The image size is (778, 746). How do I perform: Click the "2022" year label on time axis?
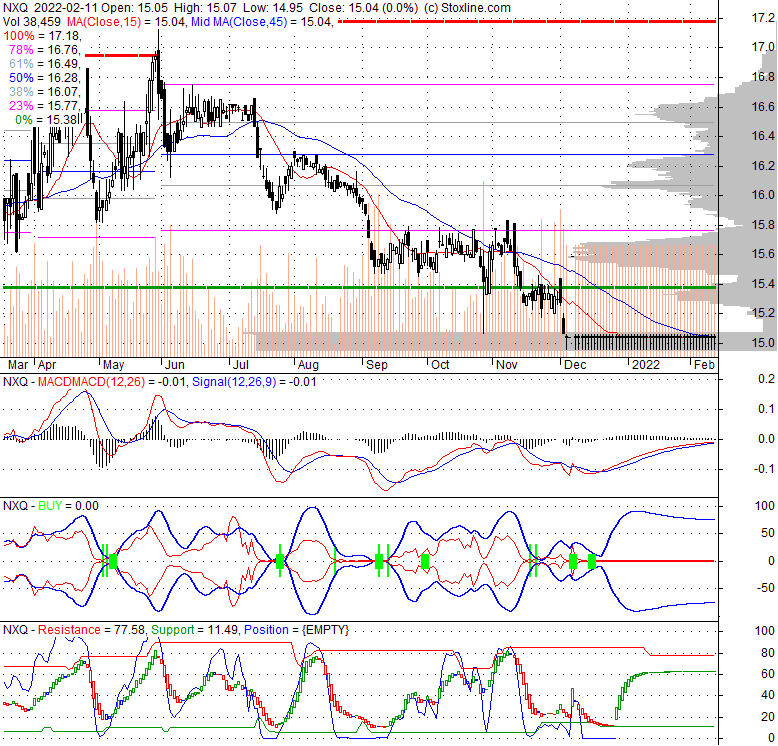pyautogui.click(x=646, y=365)
